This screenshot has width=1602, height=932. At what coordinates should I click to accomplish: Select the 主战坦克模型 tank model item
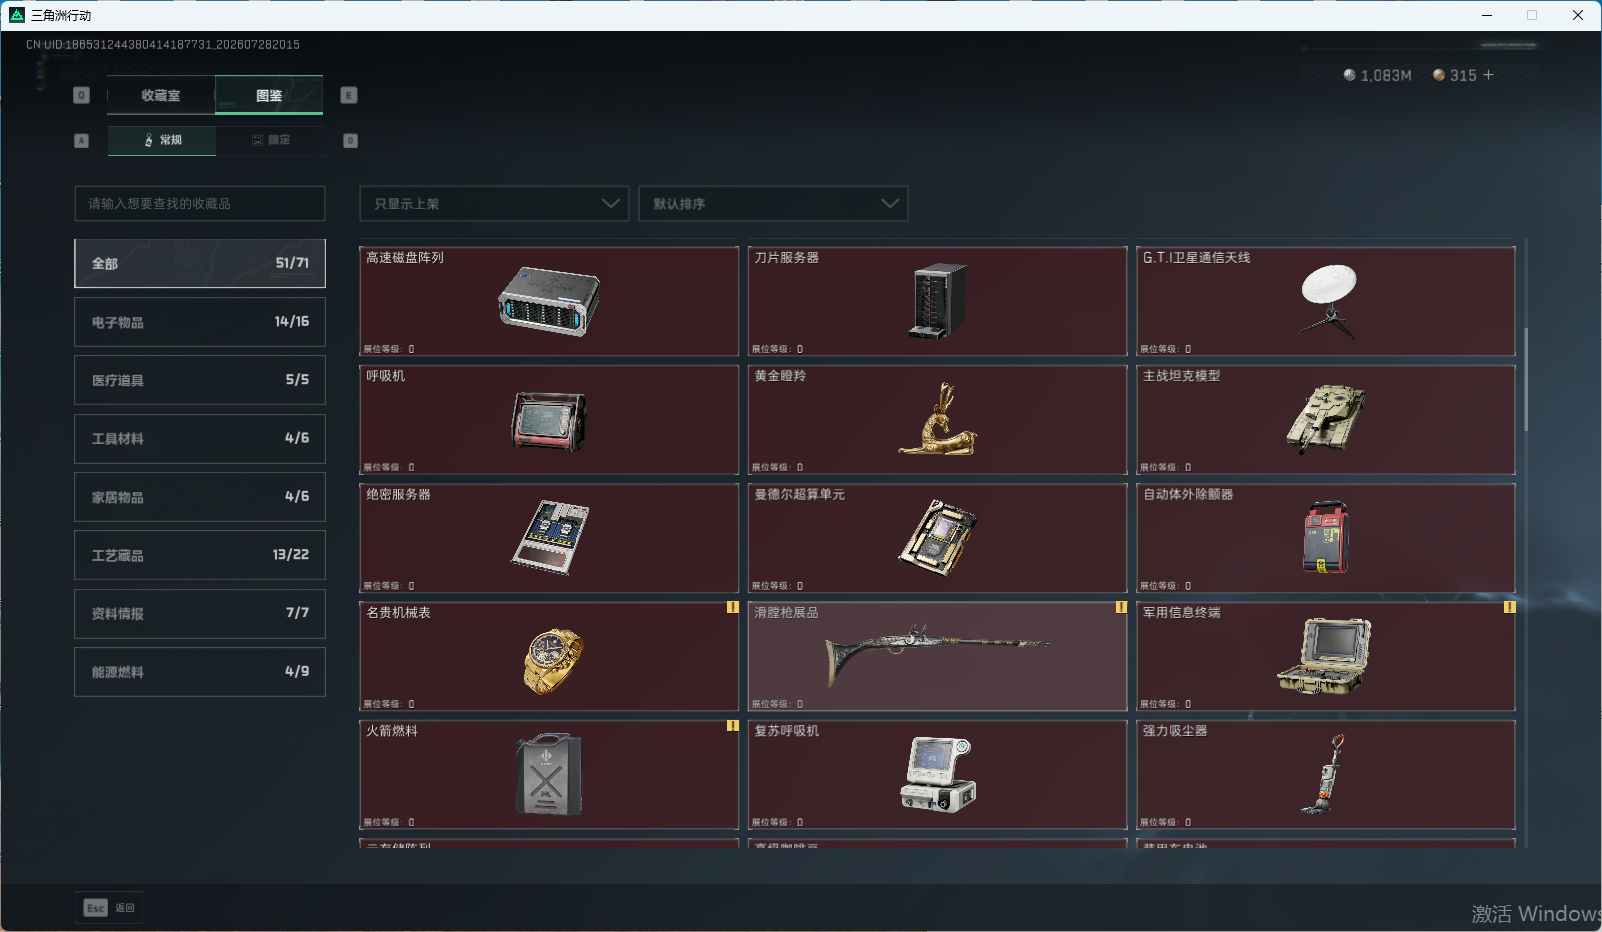(x=1326, y=419)
